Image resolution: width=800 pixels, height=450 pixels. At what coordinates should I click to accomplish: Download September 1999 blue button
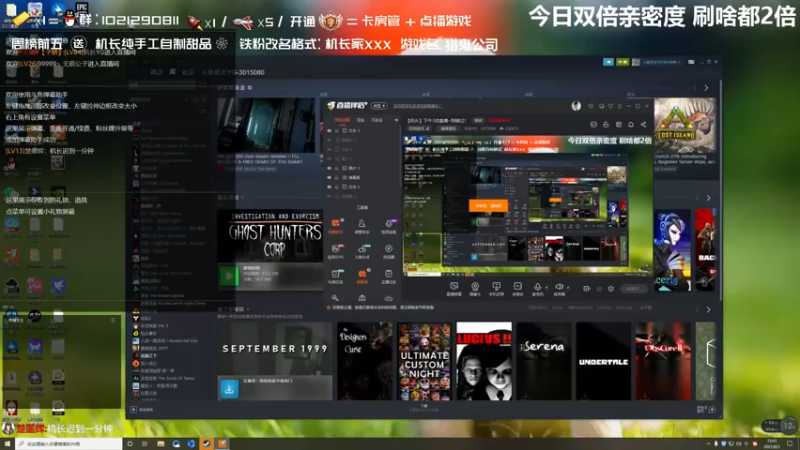pos(229,389)
